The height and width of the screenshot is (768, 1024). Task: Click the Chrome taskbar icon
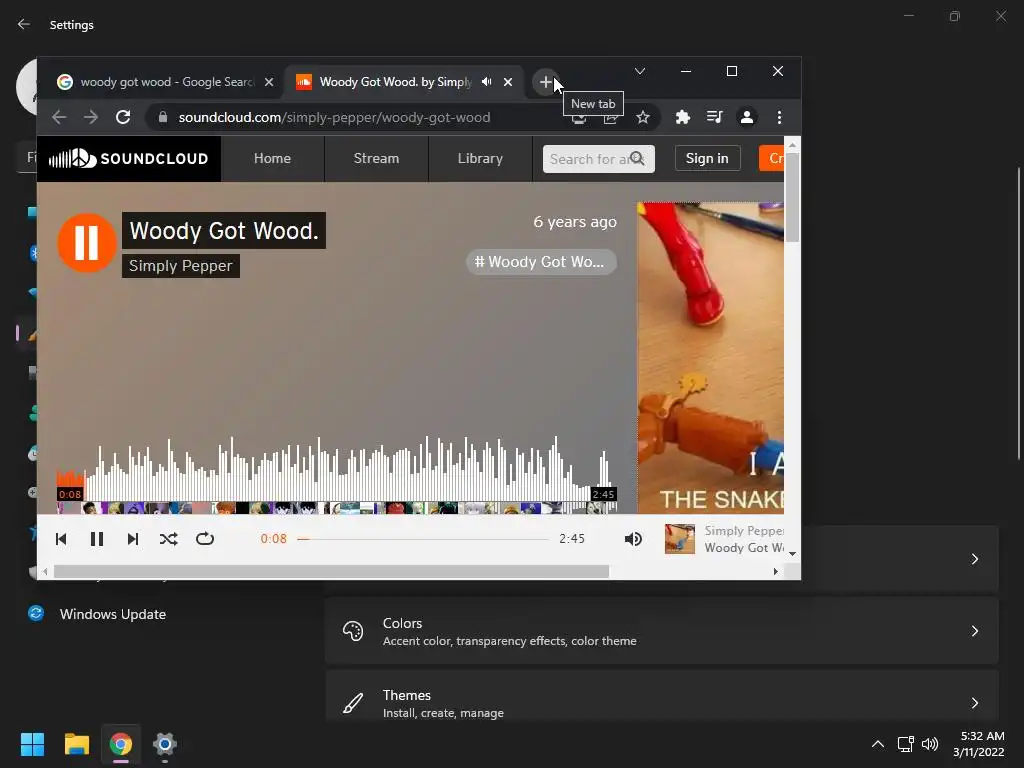point(120,744)
